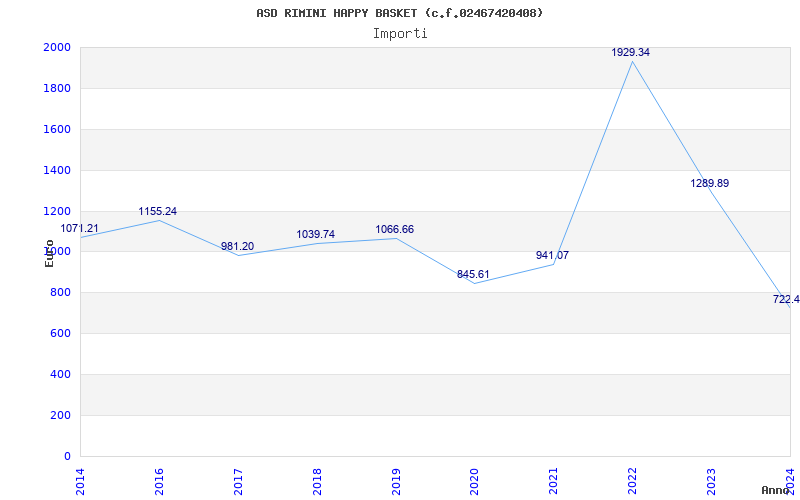Click the 2017 x-axis label
This screenshot has height=500, width=800.
(238, 481)
